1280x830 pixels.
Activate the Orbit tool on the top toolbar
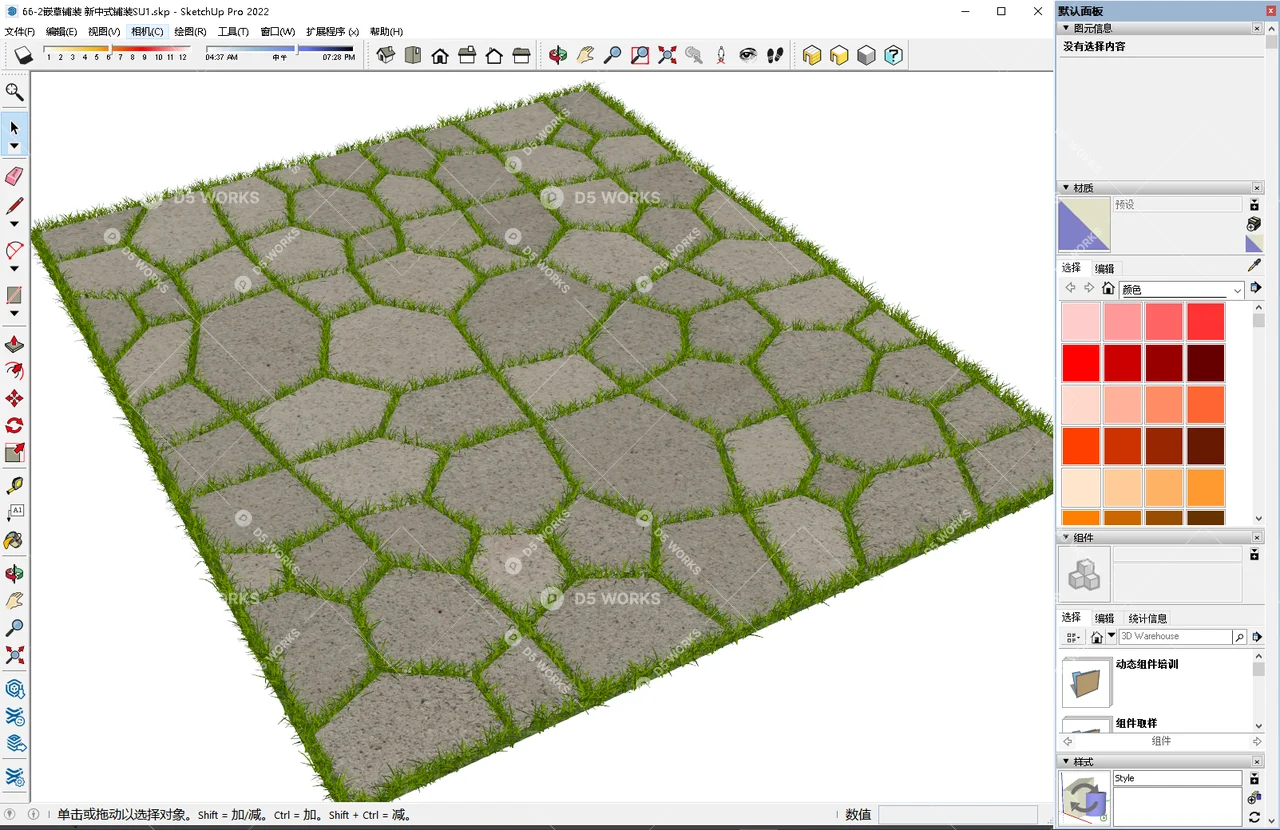pyautogui.click(x=557, y=55)
